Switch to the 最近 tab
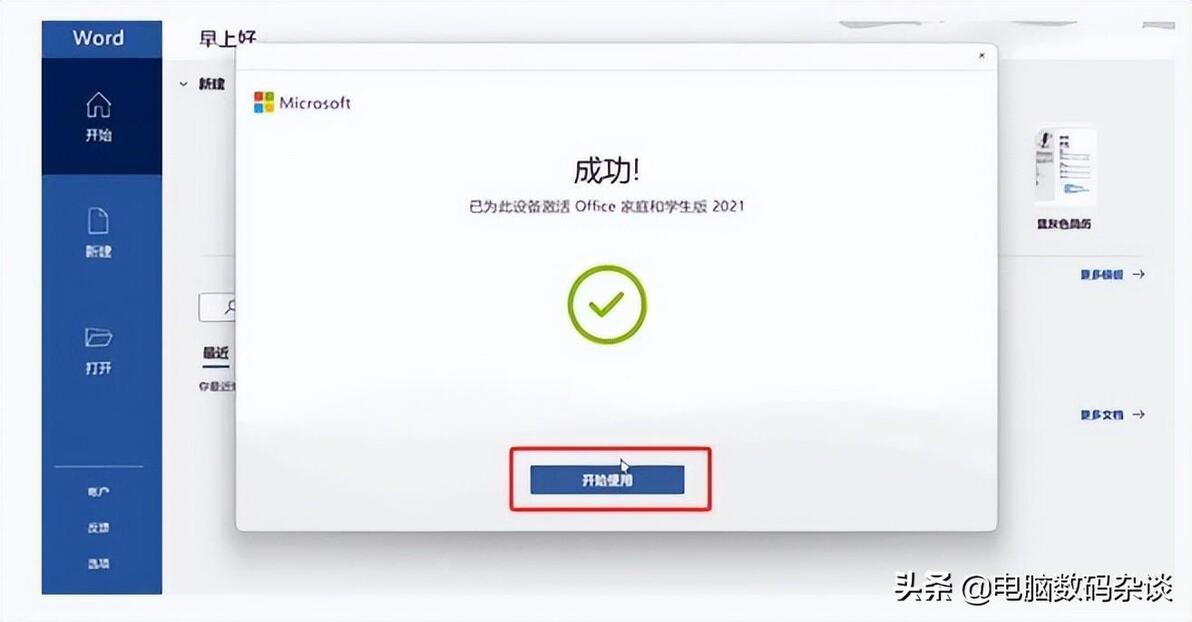1192x622 pixels. (216, 353)
